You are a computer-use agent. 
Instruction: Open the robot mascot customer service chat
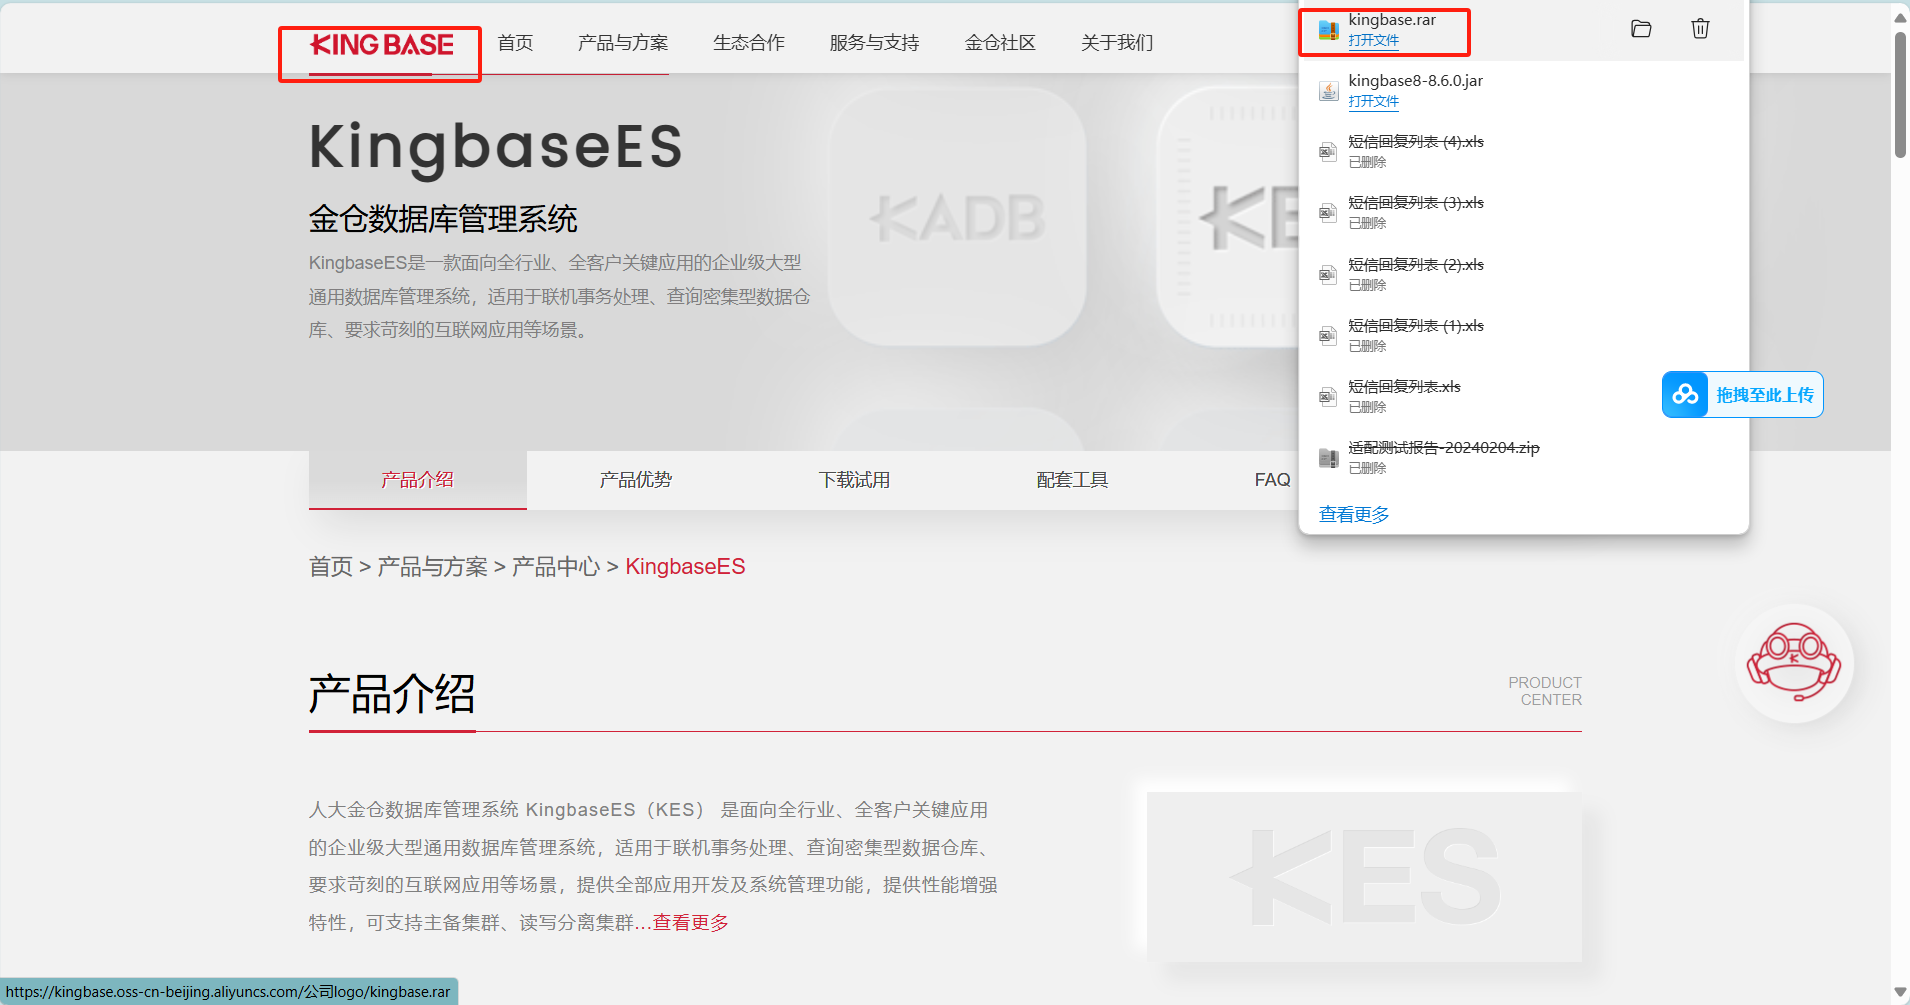click(x=1794, y=663)
